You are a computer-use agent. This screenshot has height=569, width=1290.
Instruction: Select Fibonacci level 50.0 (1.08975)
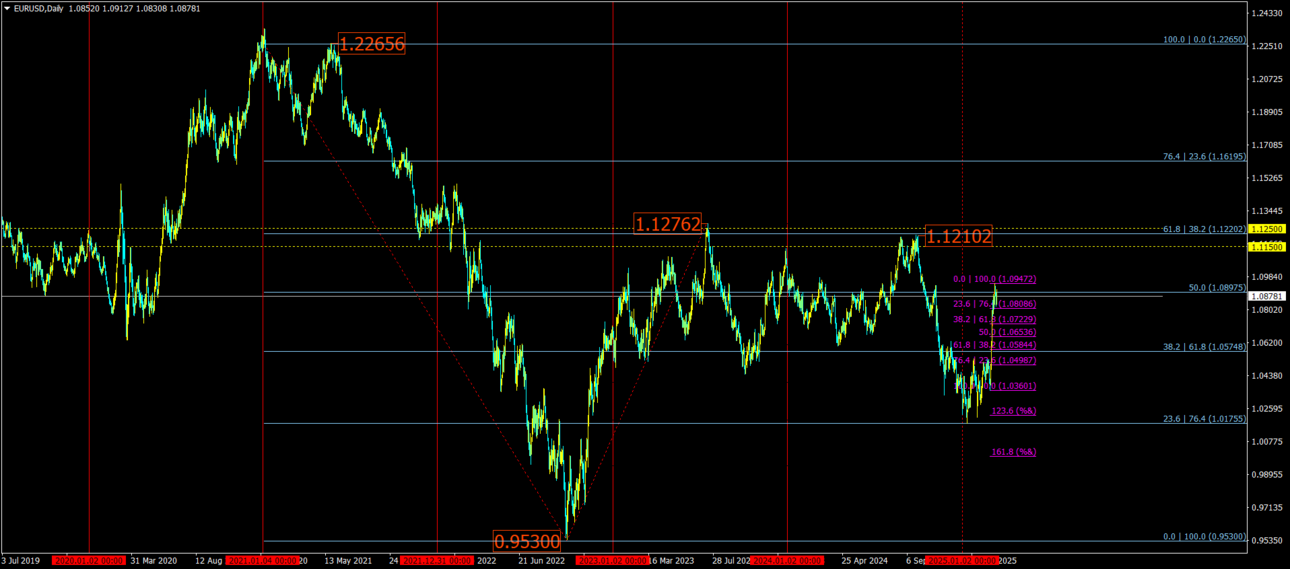pos(1217,288)
